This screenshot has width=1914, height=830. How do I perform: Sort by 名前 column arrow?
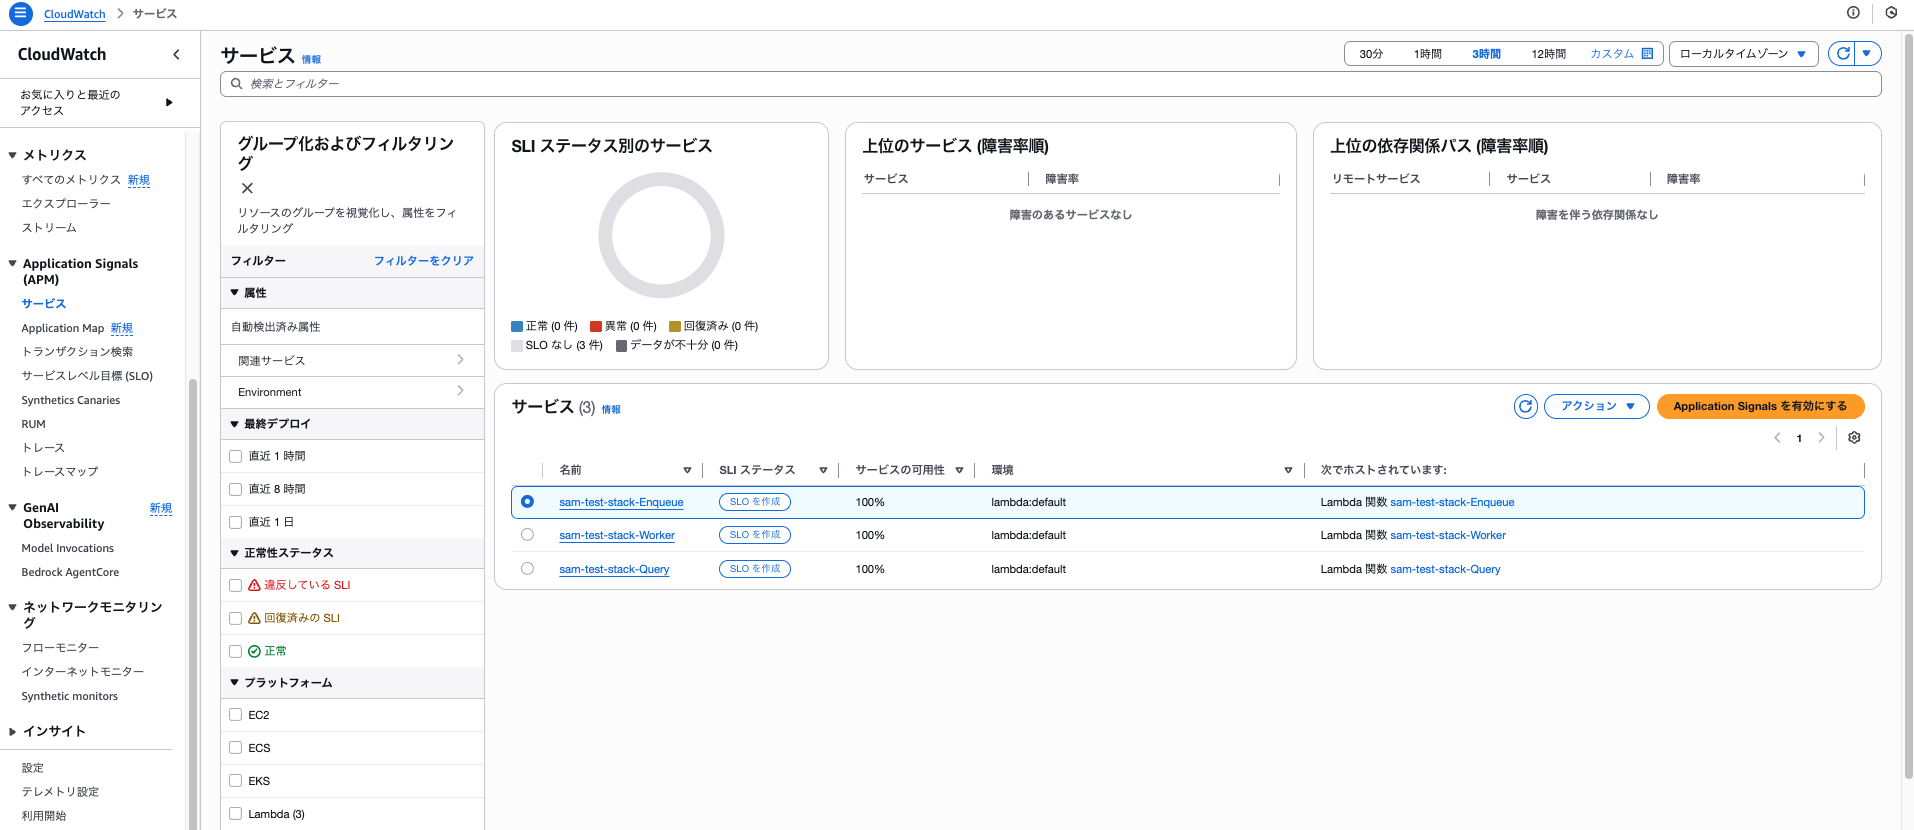click(x=687, y=470)
